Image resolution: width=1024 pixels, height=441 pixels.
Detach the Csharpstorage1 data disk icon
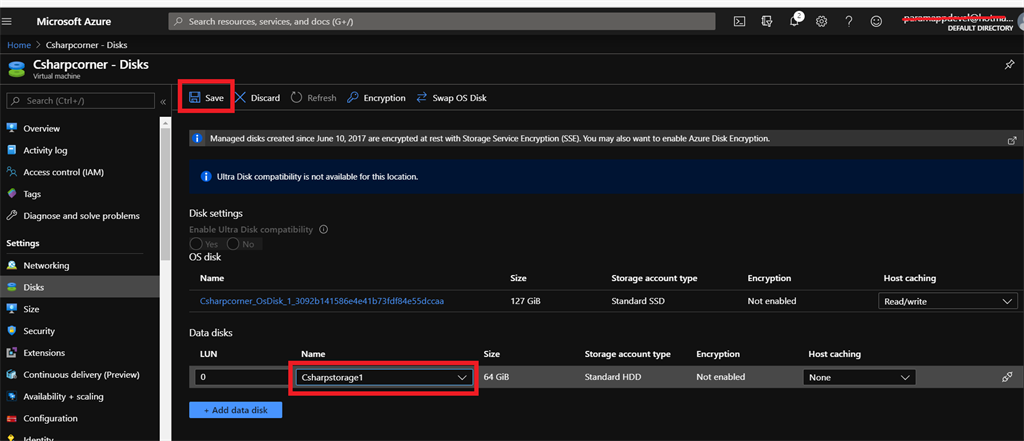click(1006, 377)
